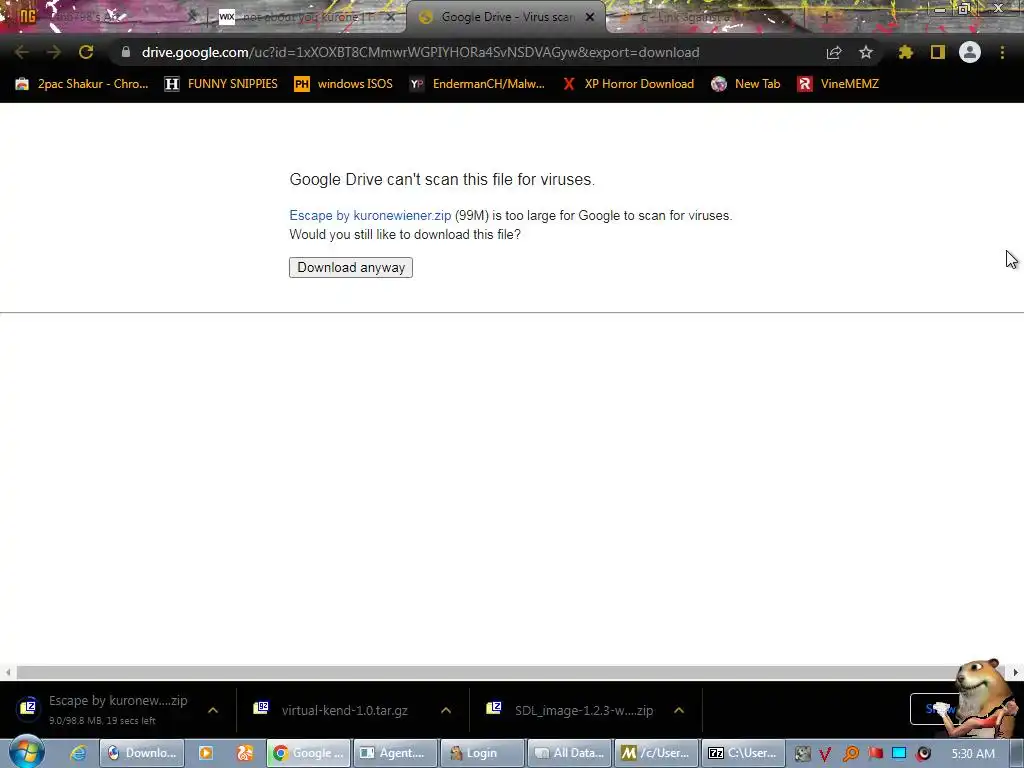Click the SDL_image-1.2.3-w....zip download item

pos(571,710)
